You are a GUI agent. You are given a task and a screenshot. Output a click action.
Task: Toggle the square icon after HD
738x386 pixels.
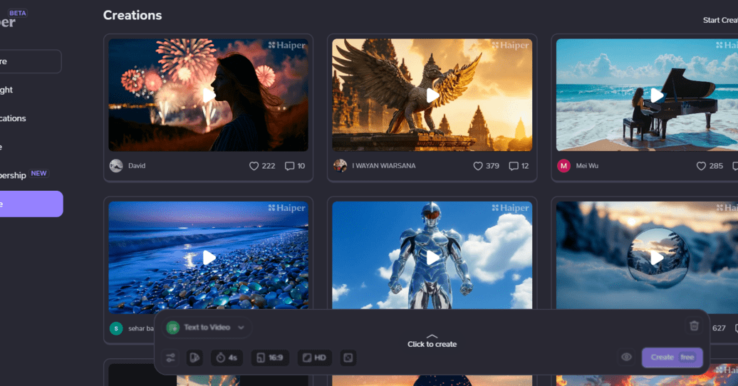(x=348, y=358)
